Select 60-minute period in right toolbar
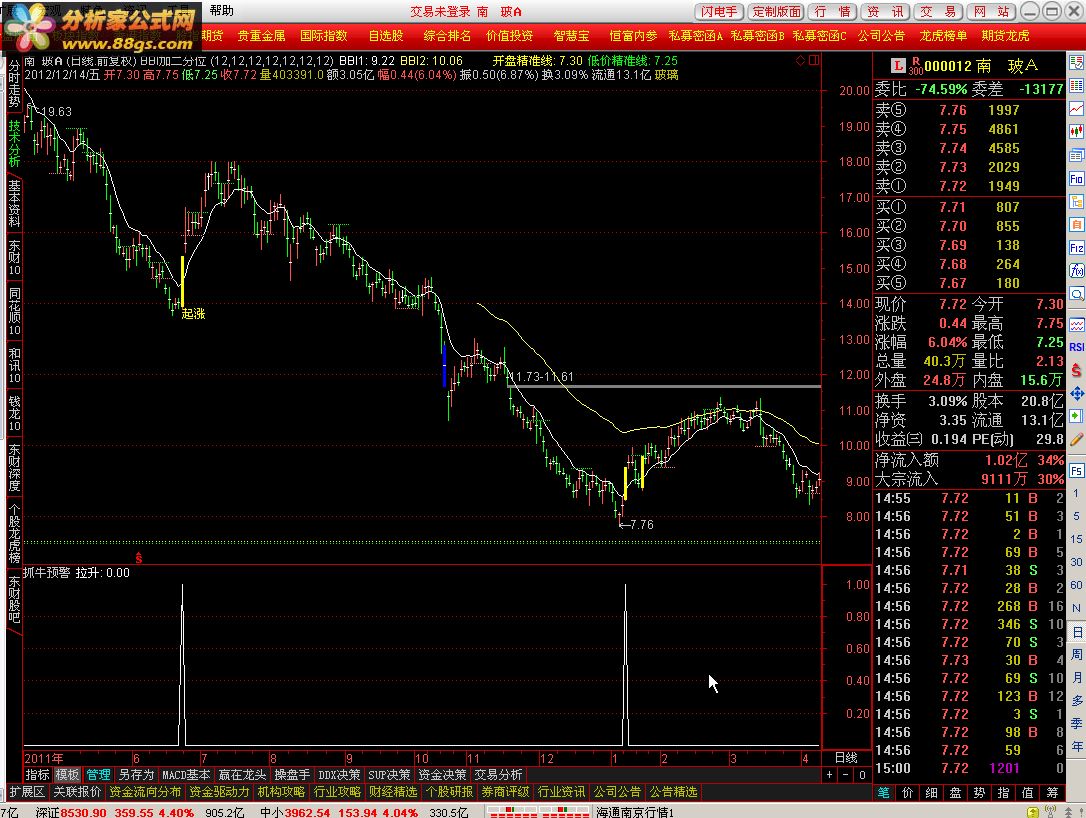The width and height of the screenshot is (1086, 818). 1076,585
